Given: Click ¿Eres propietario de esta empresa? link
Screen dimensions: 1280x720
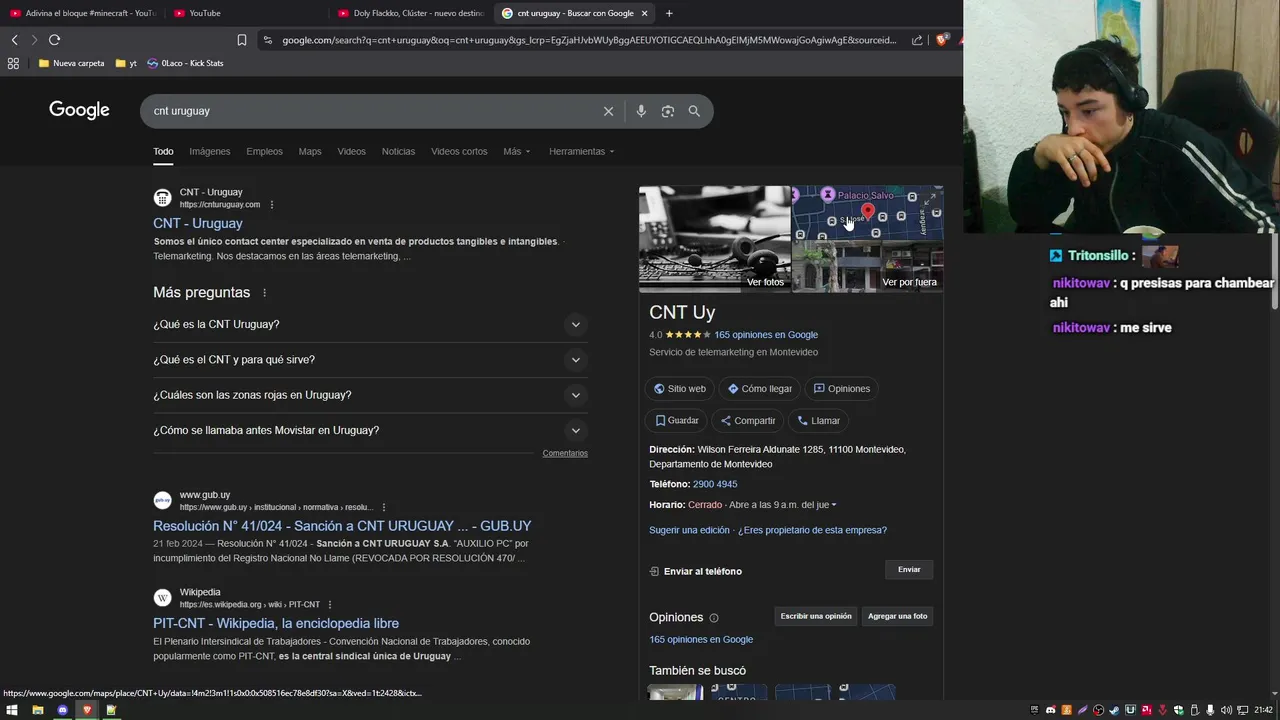Looking at the screenshot, I should [x=812, y=530].
